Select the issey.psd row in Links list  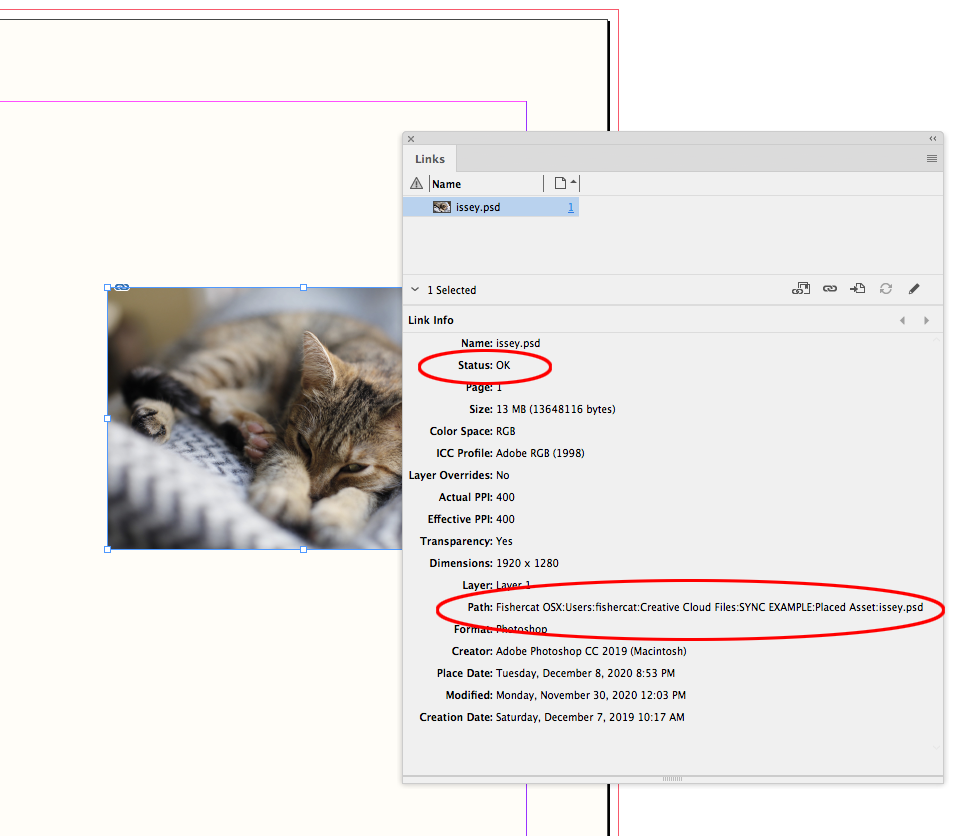coord(490,207)
